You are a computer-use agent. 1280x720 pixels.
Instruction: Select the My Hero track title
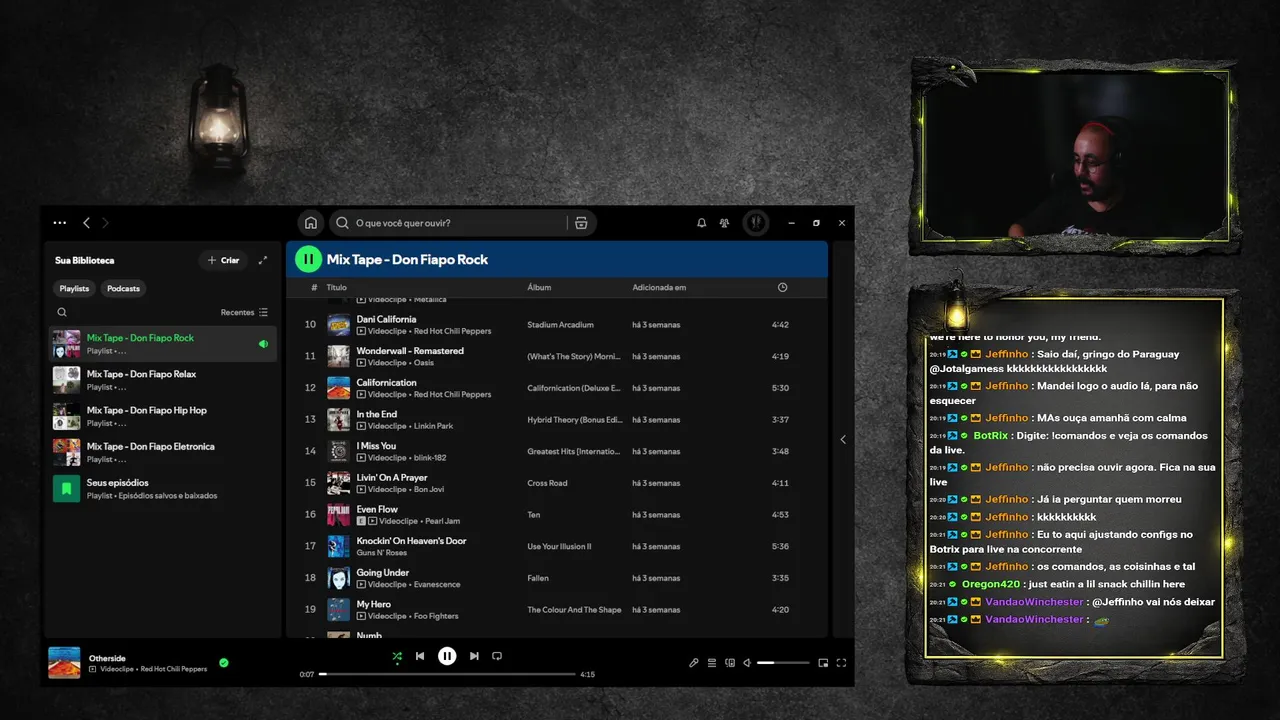tap(374, 604)
